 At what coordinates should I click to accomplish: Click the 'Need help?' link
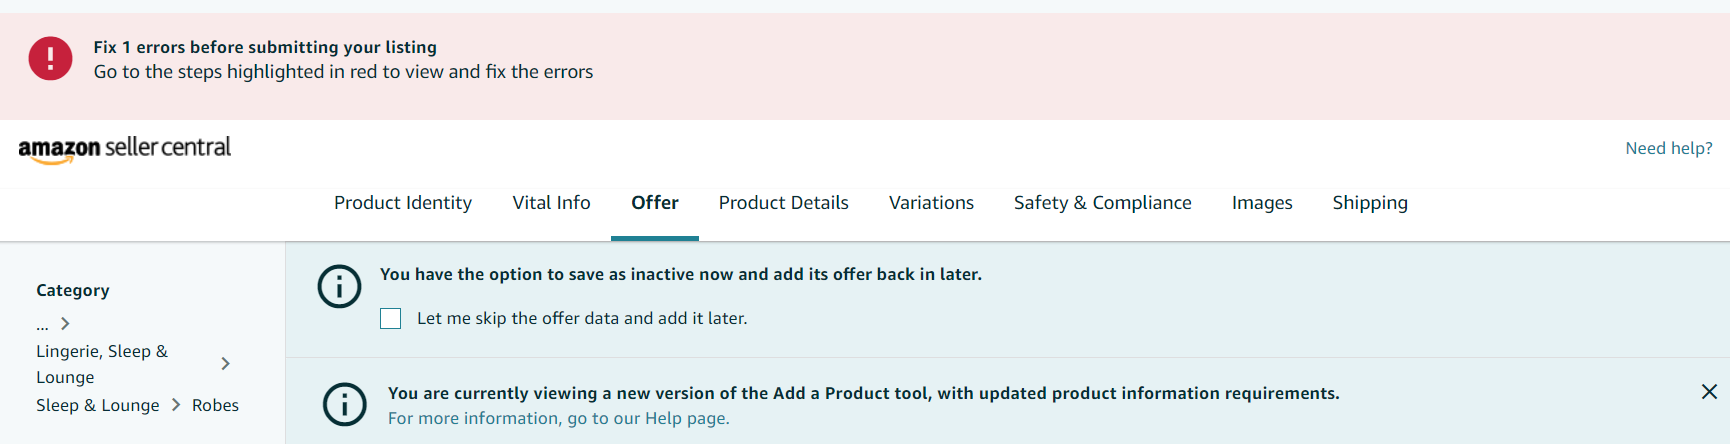tap(1668, 149)
